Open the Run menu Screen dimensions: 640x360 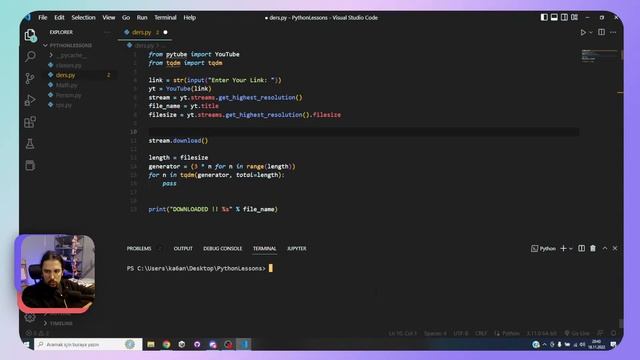(x=142, y=18)
